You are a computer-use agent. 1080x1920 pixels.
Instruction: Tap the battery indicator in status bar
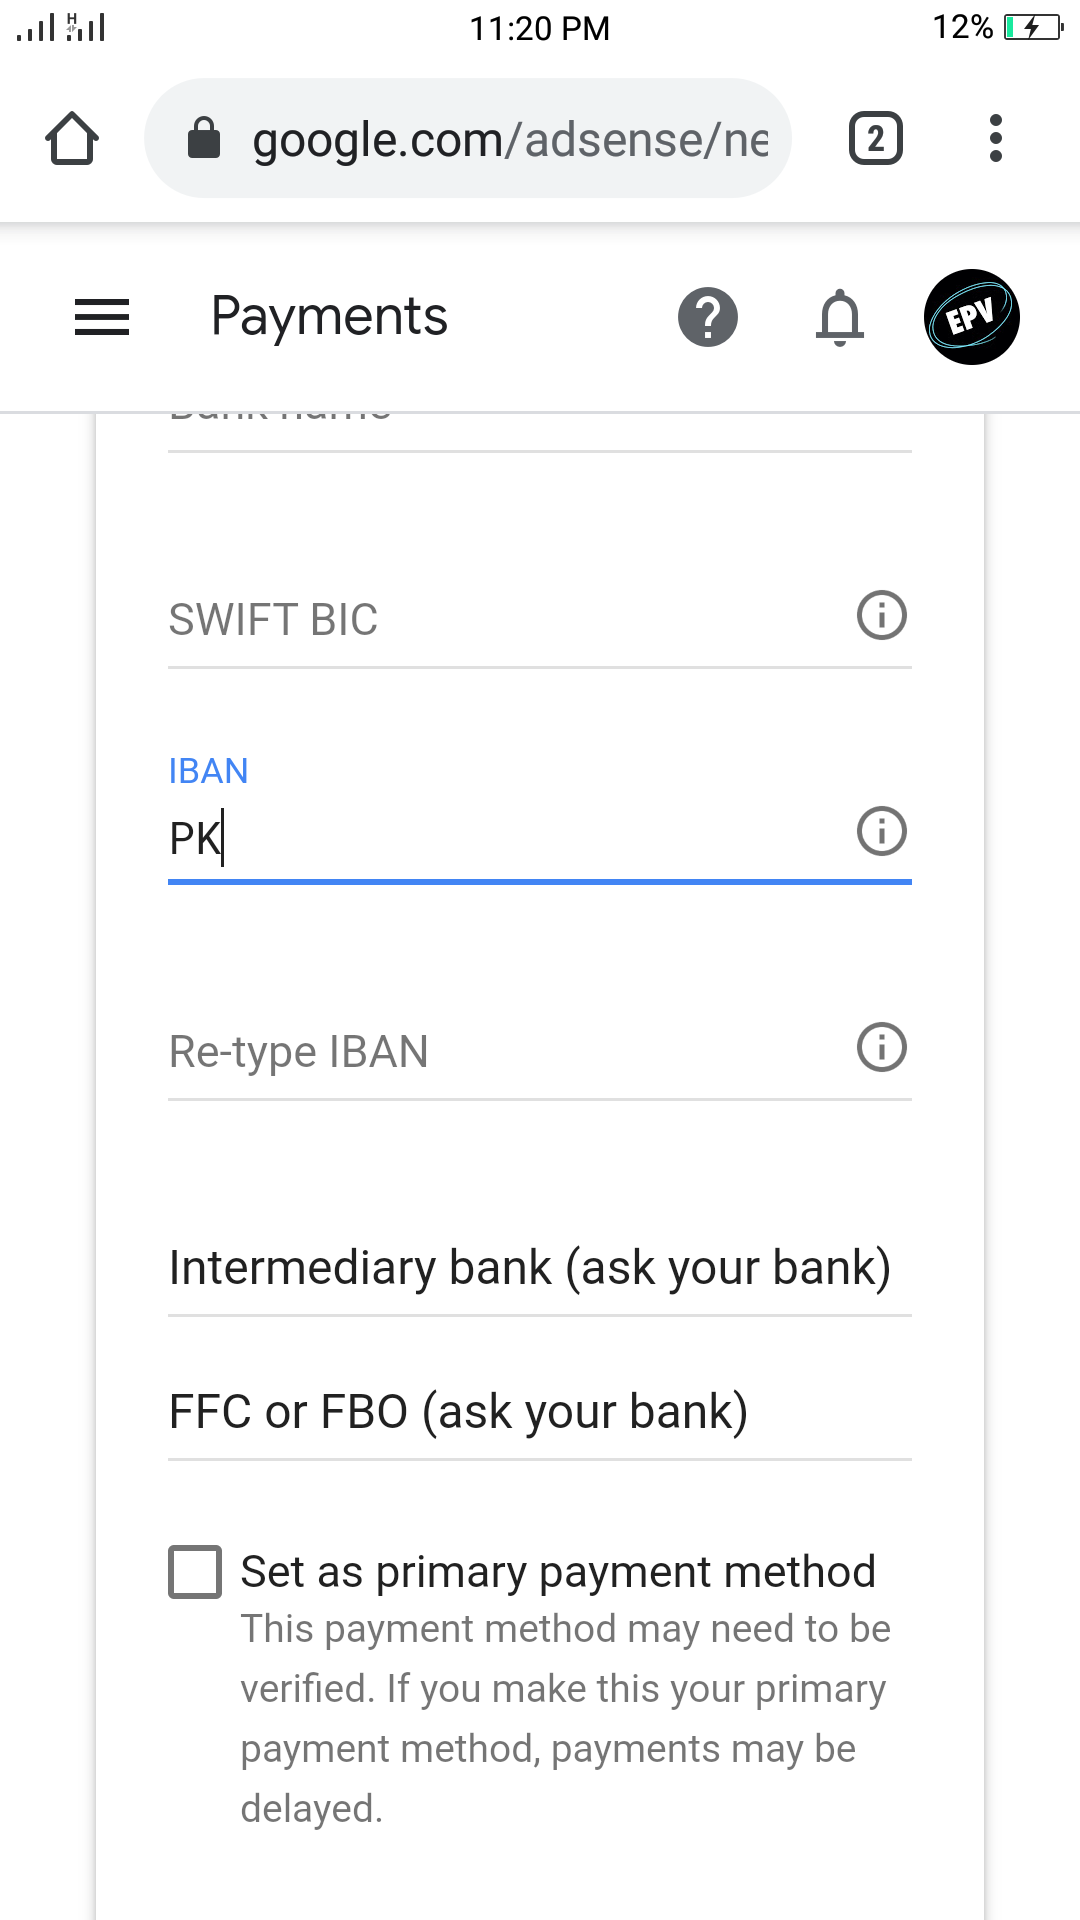coord(1033,27)
